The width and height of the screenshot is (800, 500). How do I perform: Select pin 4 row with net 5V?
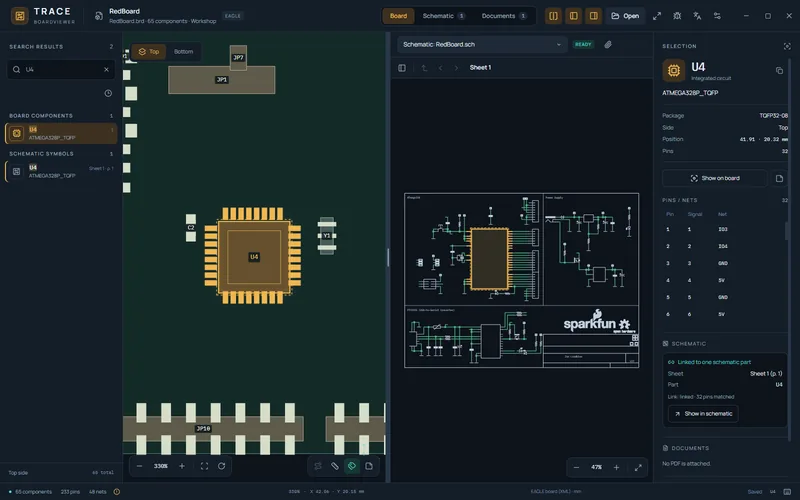click(724, 280)
